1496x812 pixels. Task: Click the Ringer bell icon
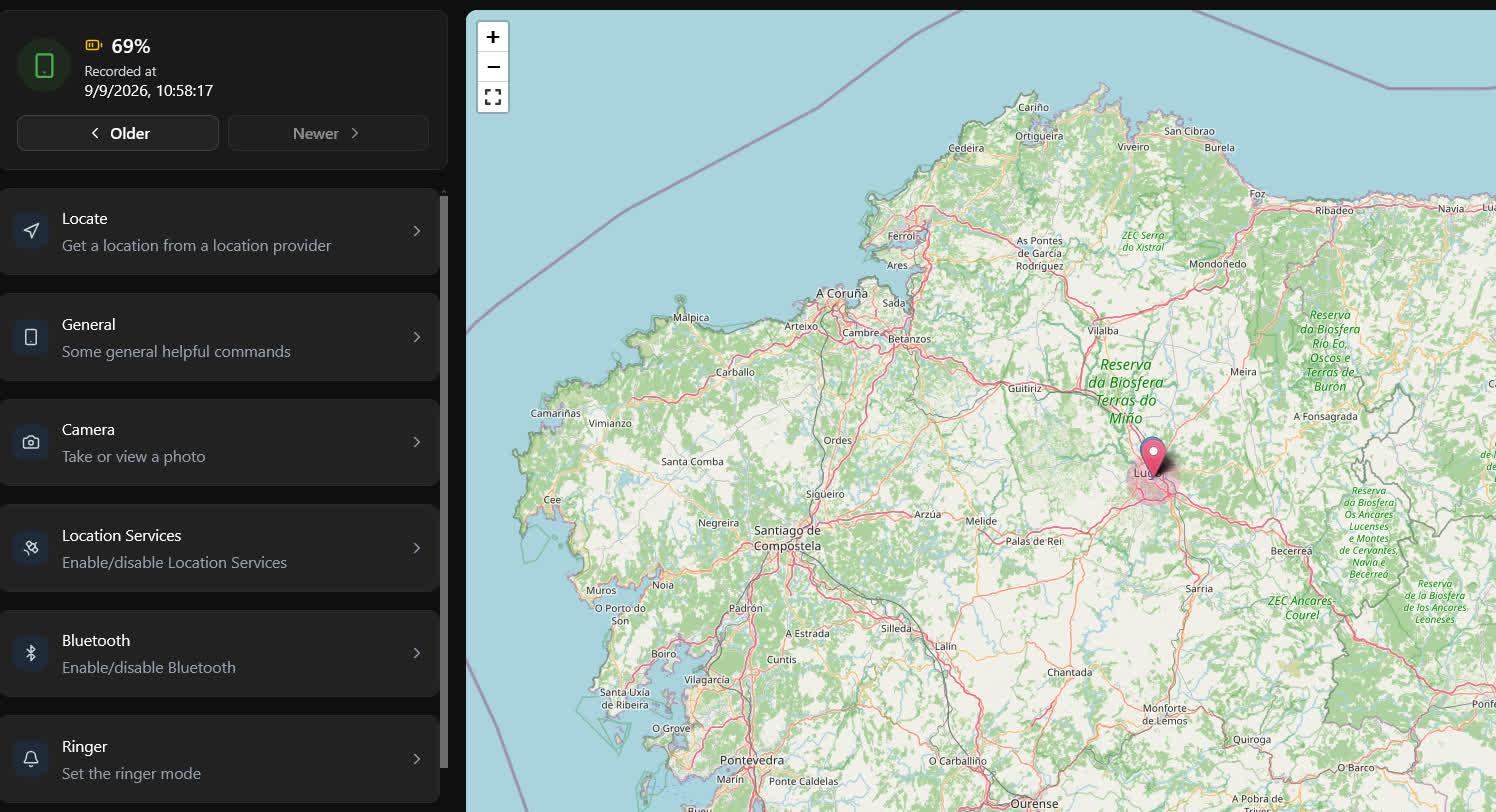point(31,759)
